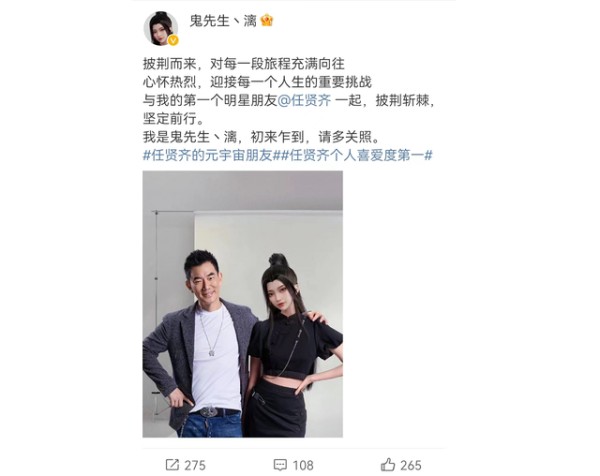This screenshot has width=600, height=476.
Task: Open the @任贤齐 mention link
Action: (x=304, y=100)
